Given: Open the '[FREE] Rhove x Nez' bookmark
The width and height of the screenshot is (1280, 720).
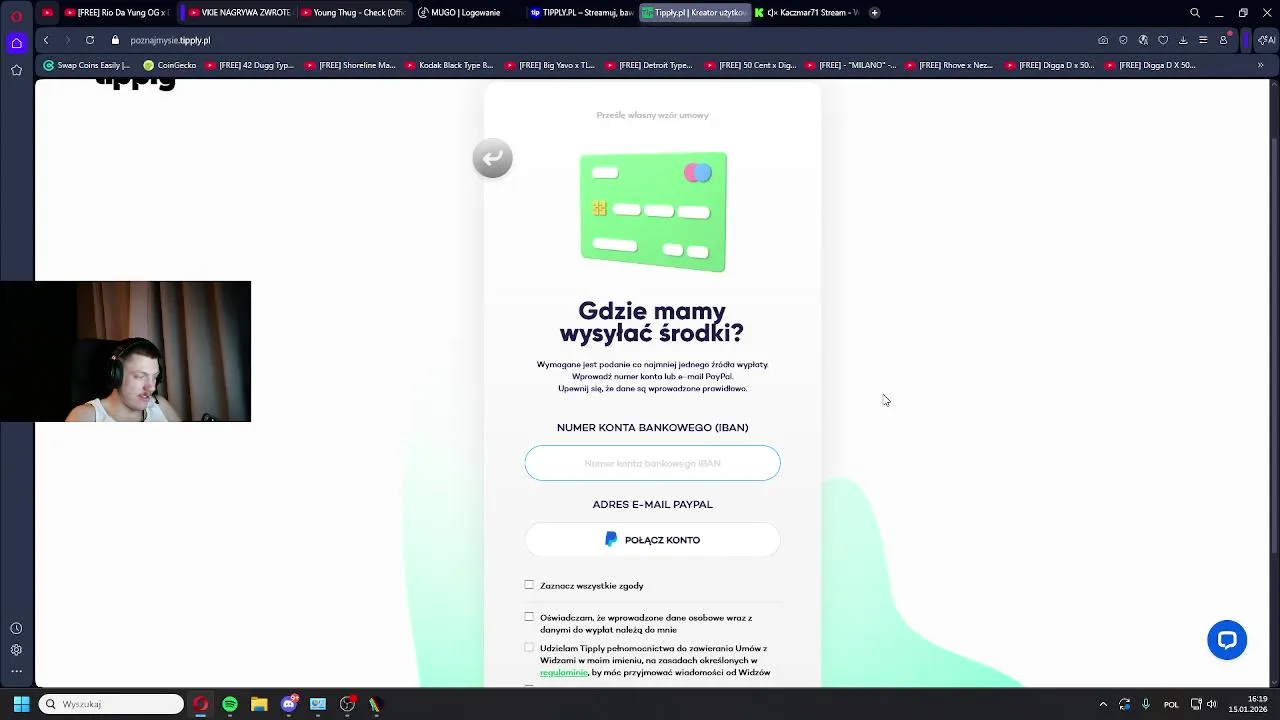Looking at the screenshot, I should [949, 65].
